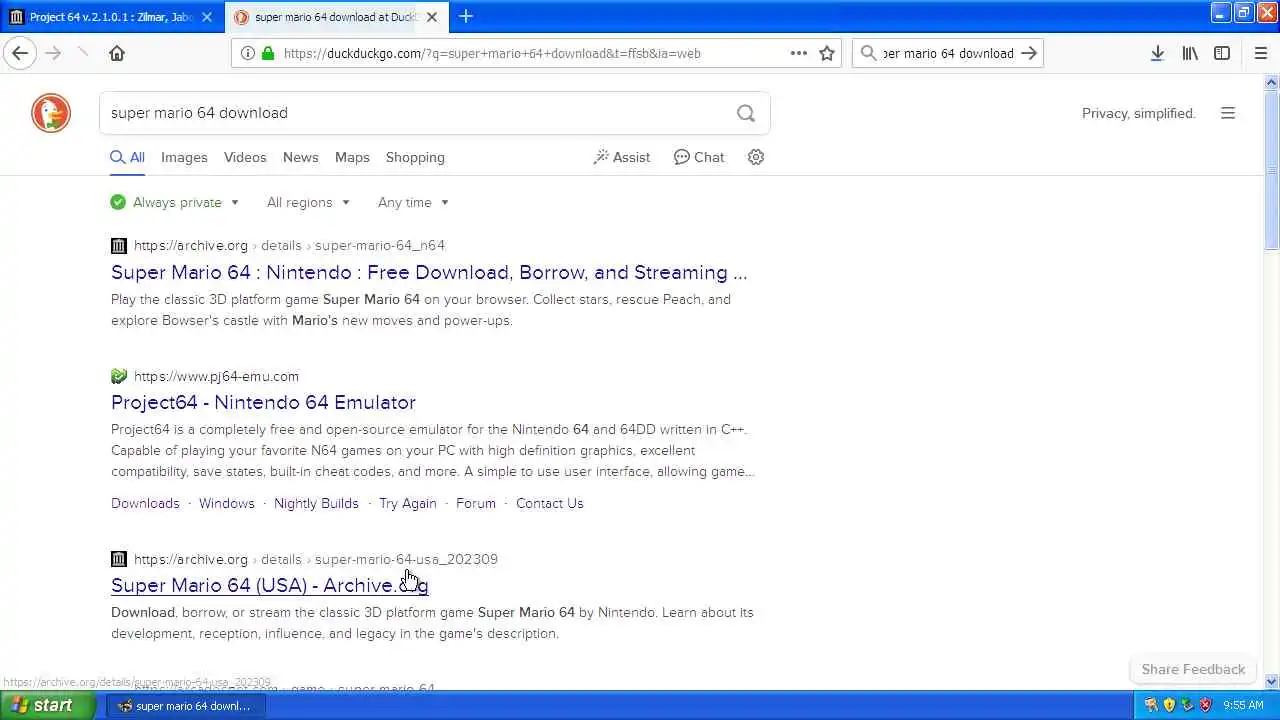Open the page actions three-dot menu
The height and width of the screenshot is (720, 1280).
799,53
